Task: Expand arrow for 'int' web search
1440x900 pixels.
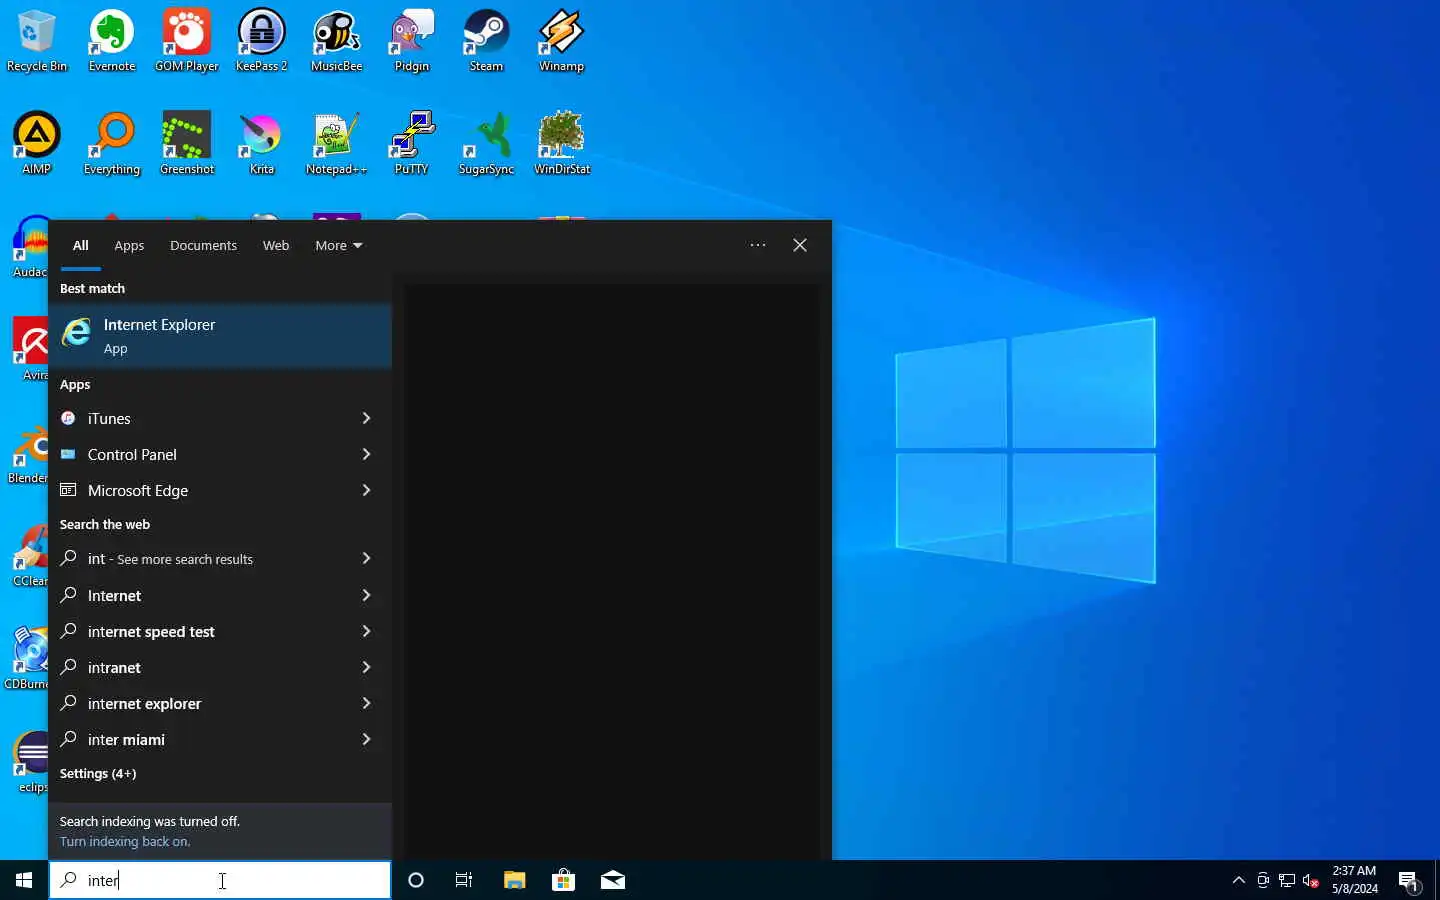Action: pyautogui.click(x=366, y=559)
